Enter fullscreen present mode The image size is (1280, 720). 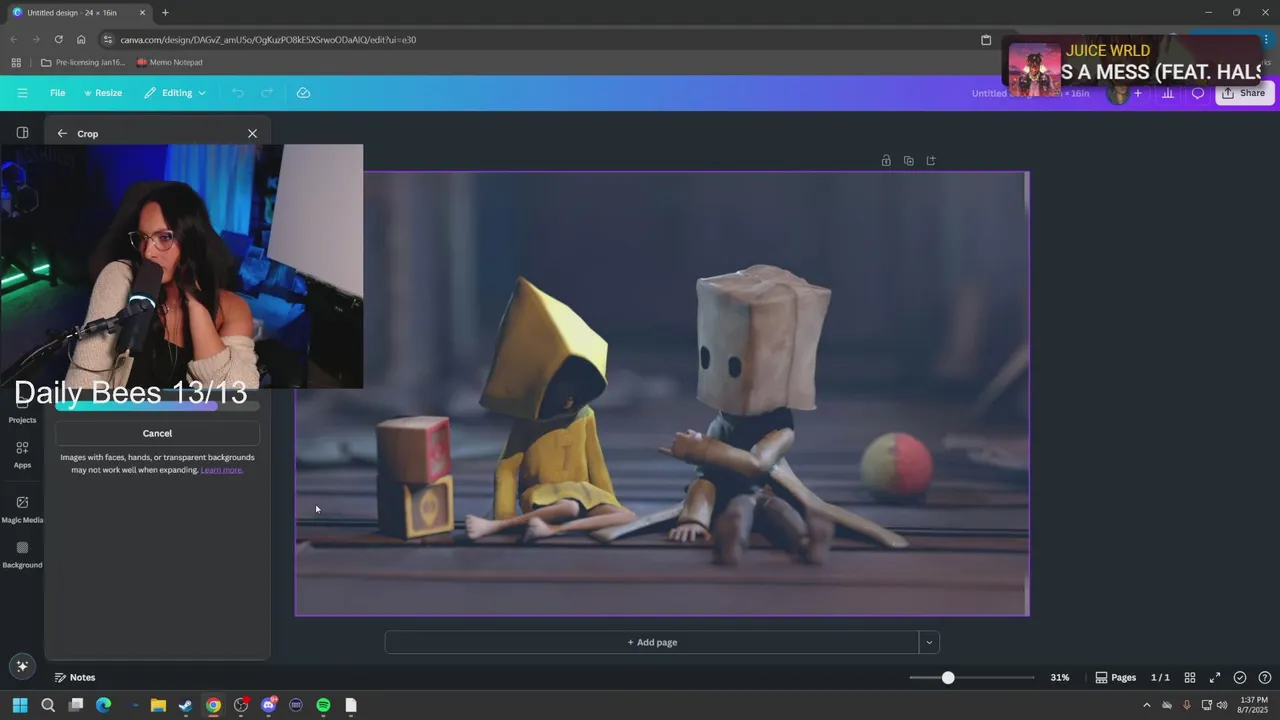pyautogui.click(x=1215, y=677)
